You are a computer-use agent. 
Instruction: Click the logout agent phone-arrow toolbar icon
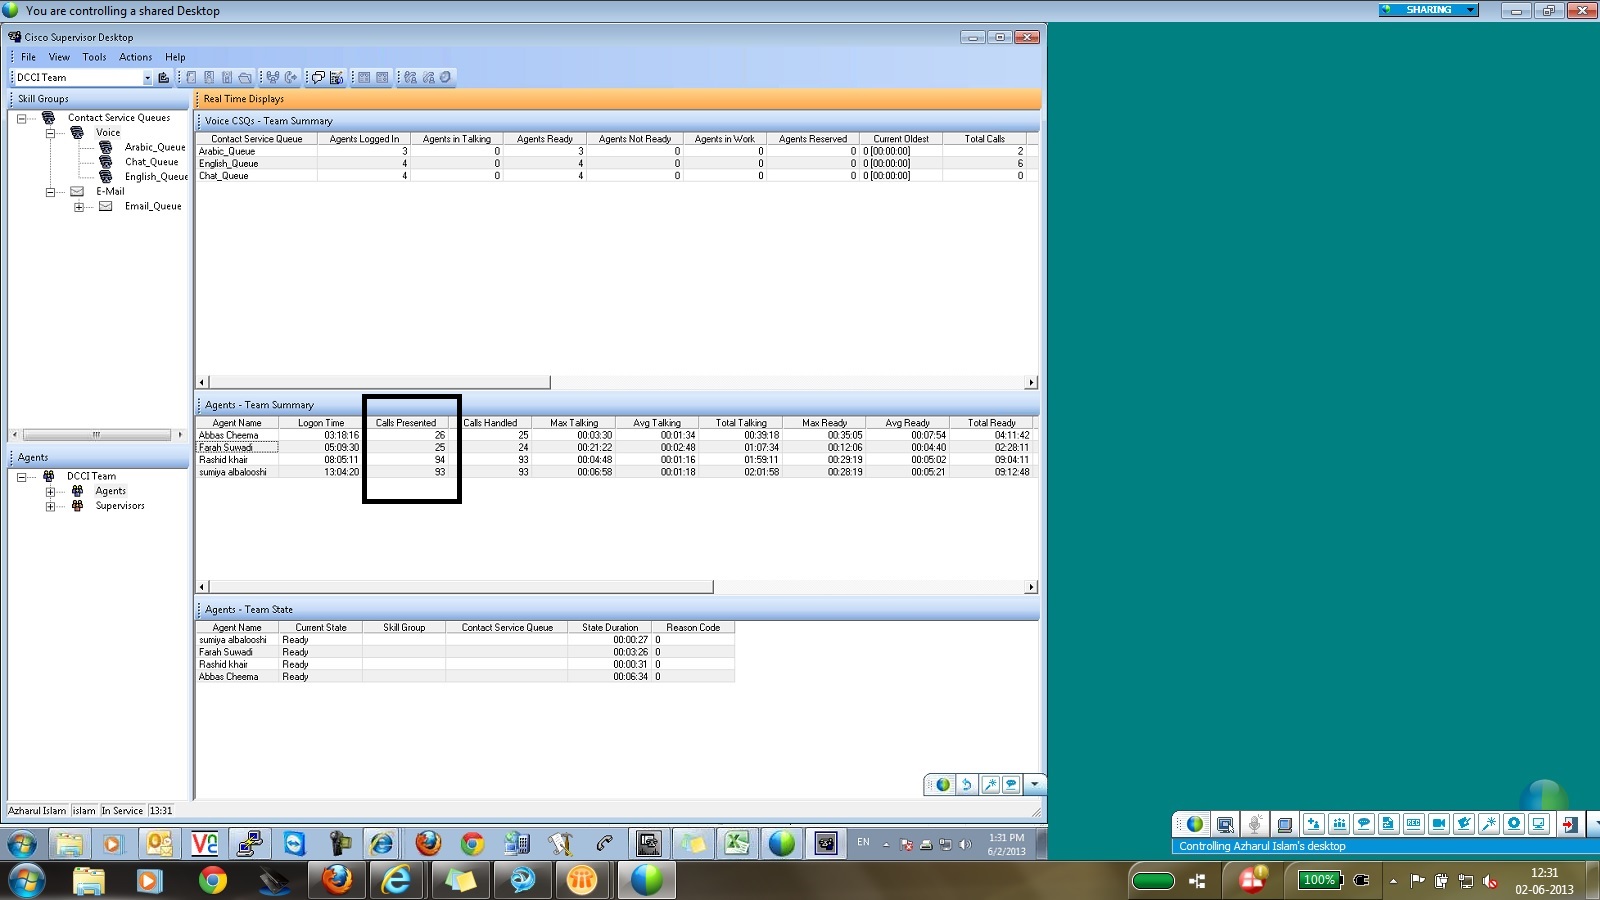point(291,77)
